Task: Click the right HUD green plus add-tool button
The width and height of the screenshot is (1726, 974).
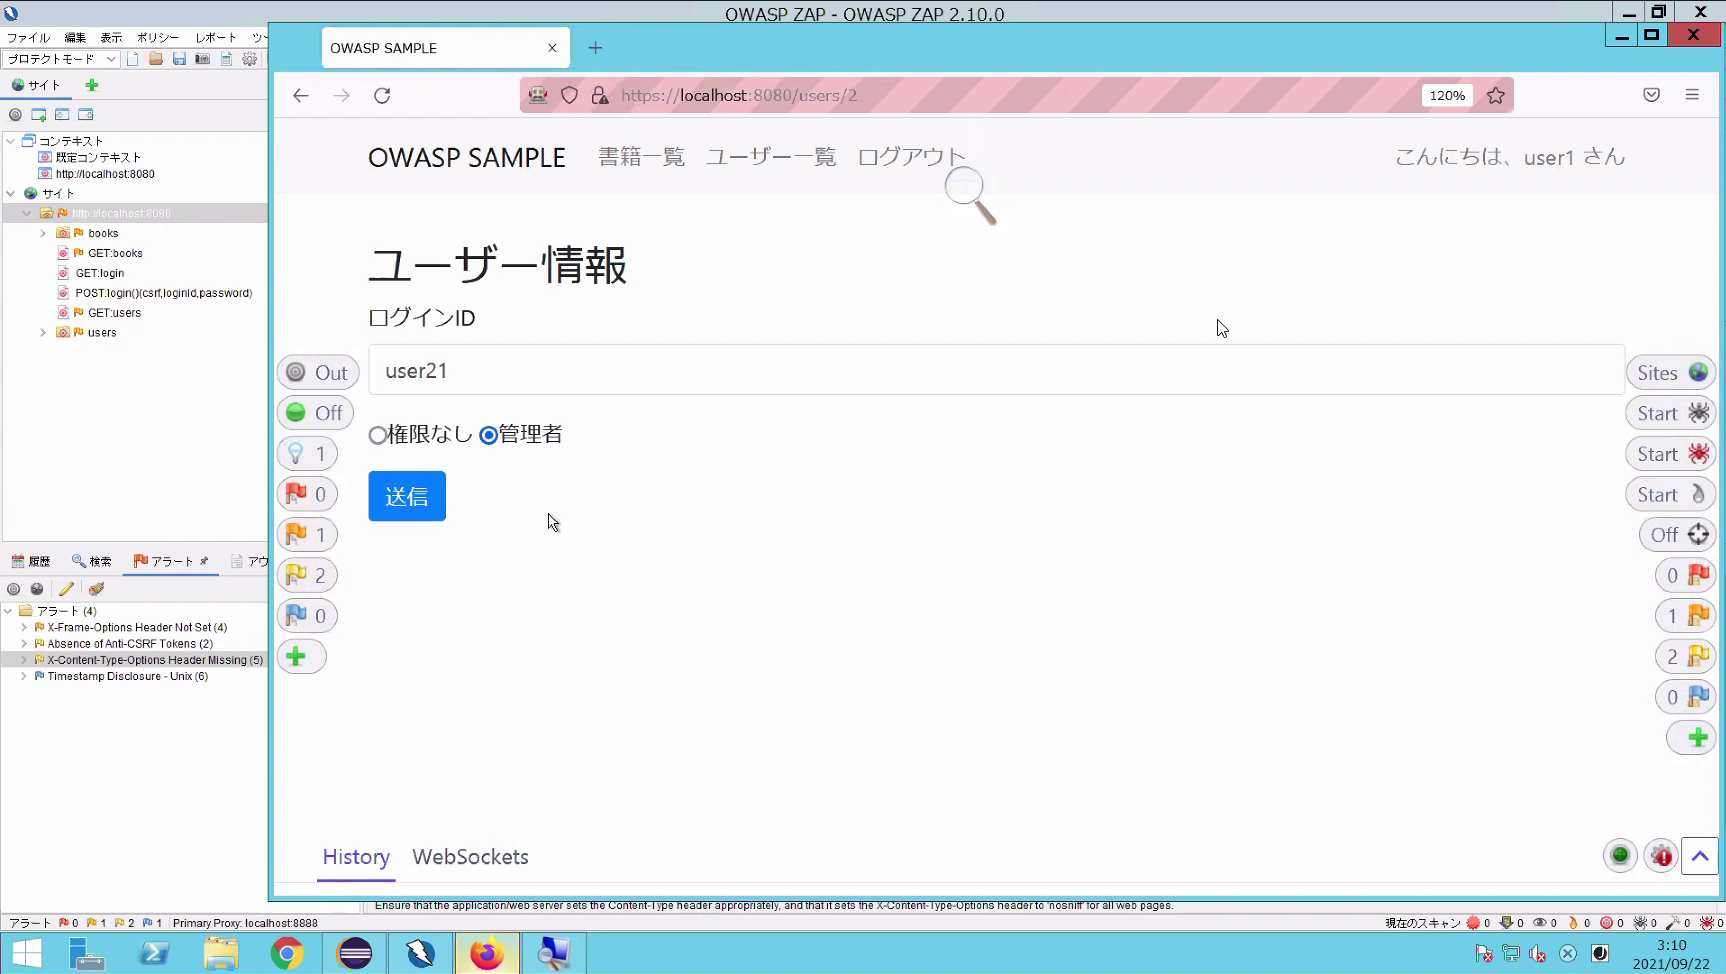Action: click(x=1692, y=738)
